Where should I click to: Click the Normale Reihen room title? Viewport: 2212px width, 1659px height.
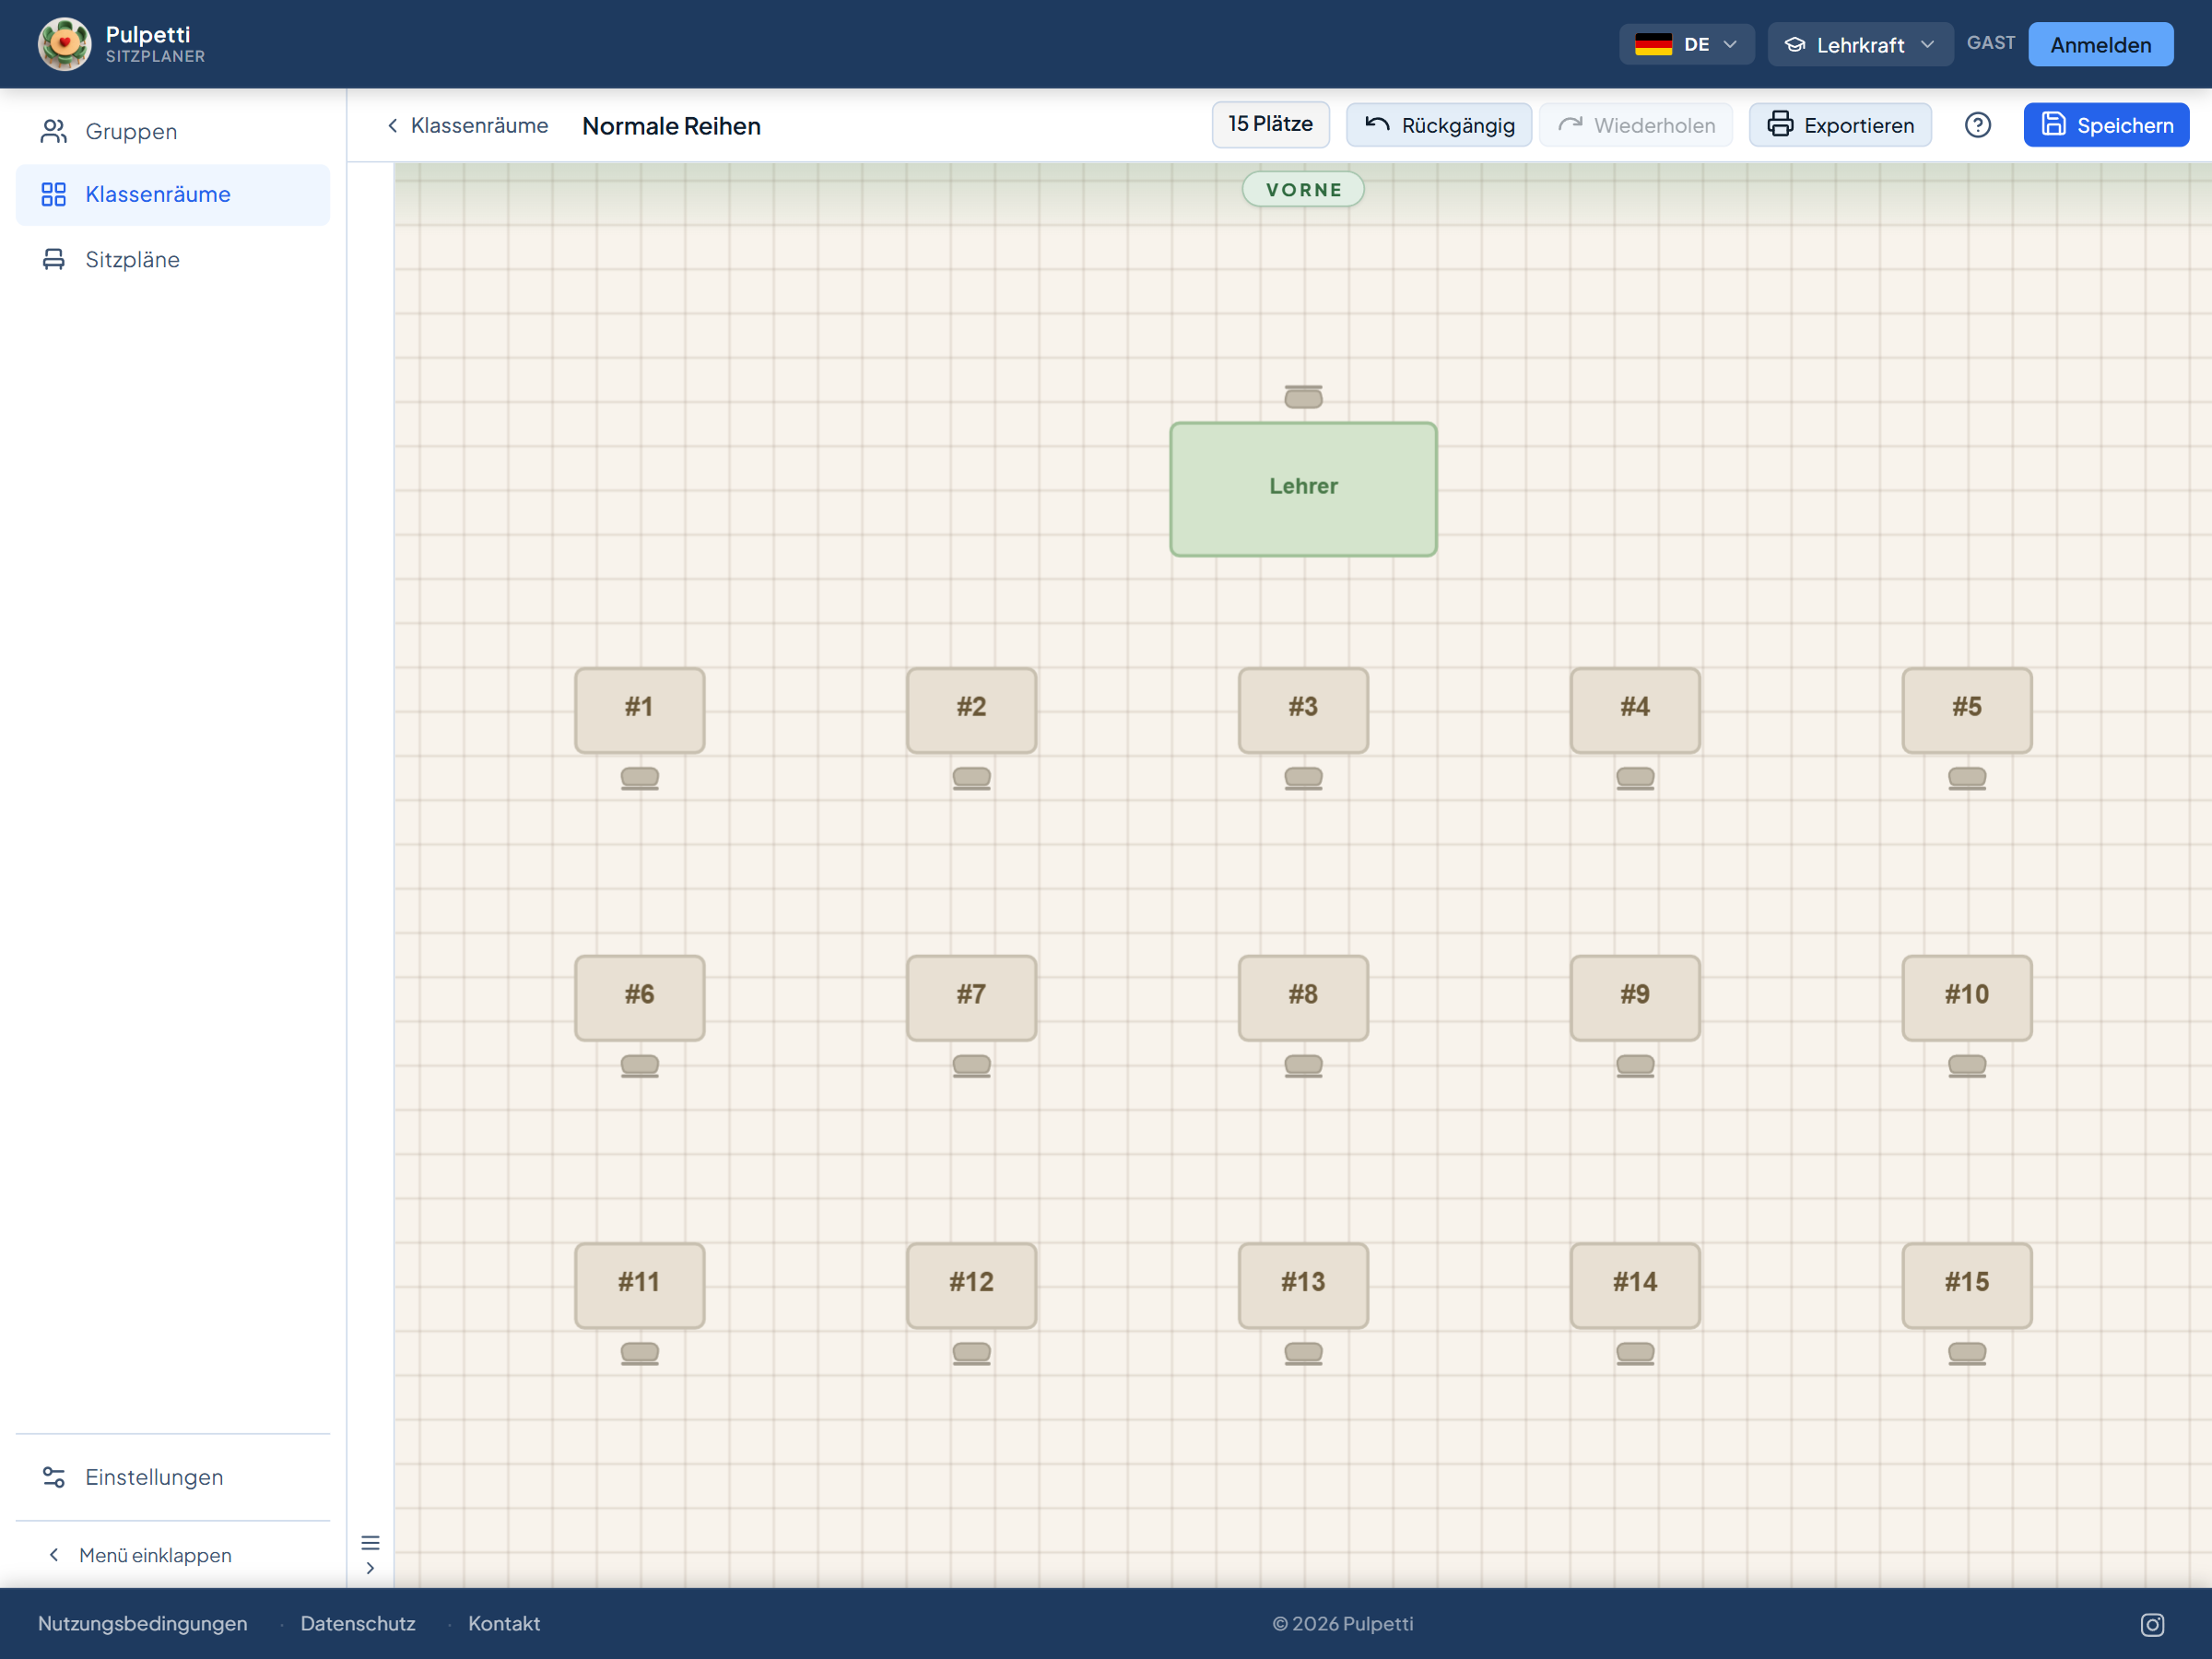[671, 126]
